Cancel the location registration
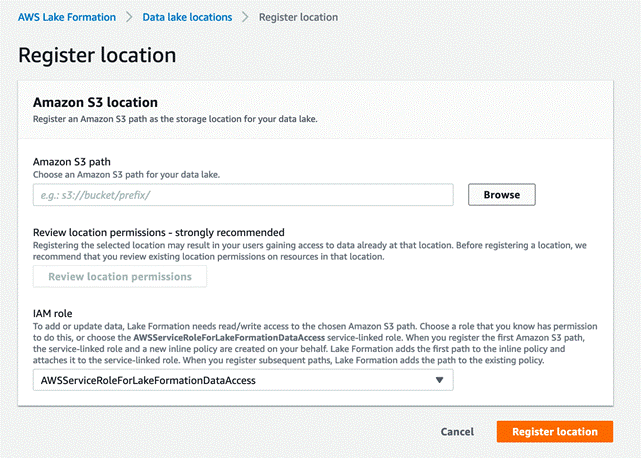 click(457, 432)
